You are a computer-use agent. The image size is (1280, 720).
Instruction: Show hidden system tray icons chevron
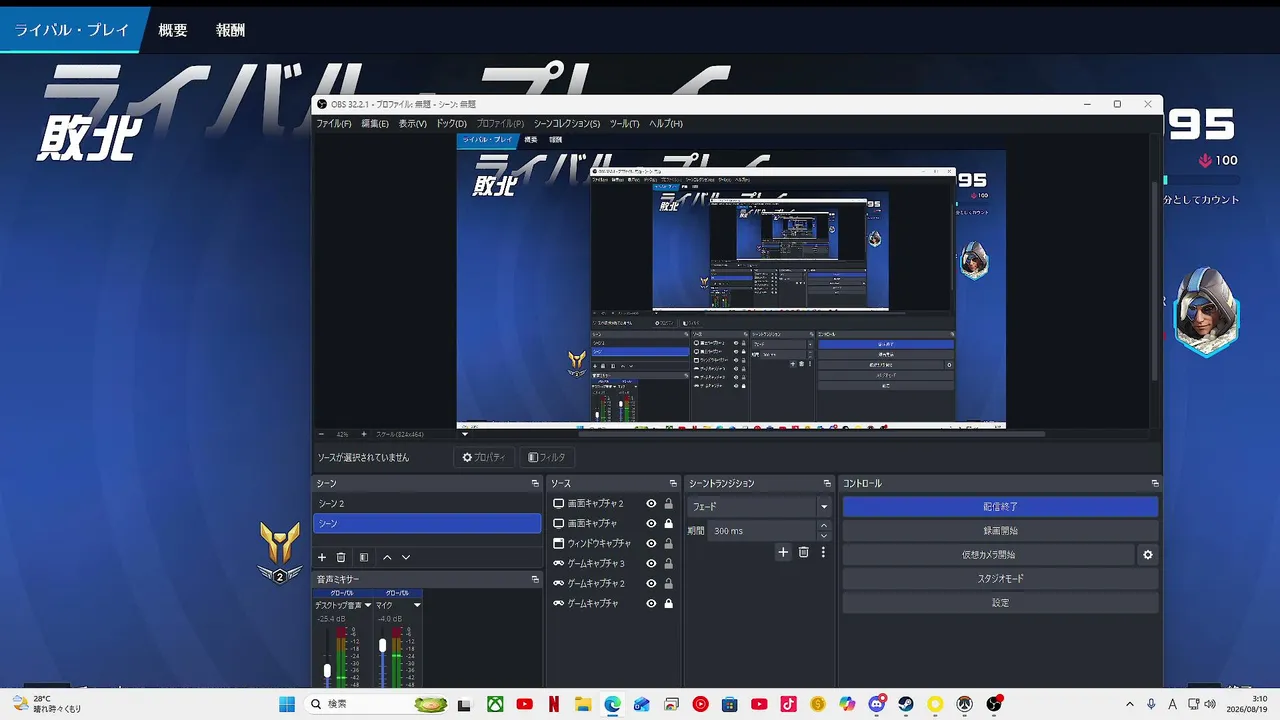[1130, 704]
